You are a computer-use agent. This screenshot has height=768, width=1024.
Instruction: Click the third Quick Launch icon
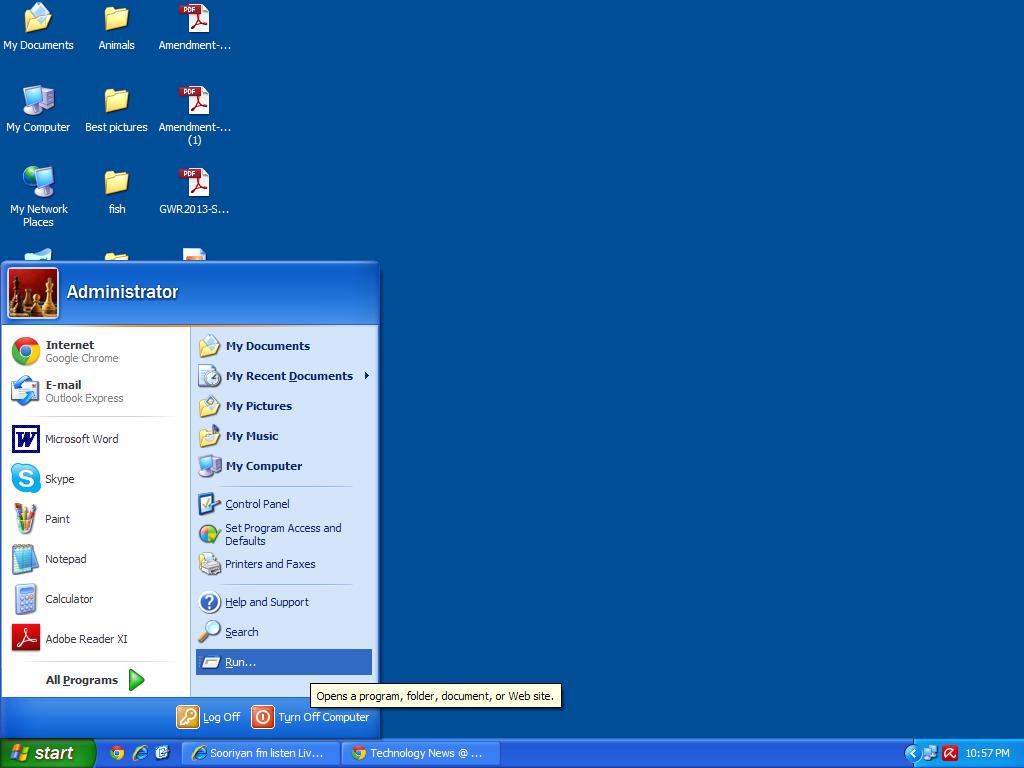tap(163, 753)
